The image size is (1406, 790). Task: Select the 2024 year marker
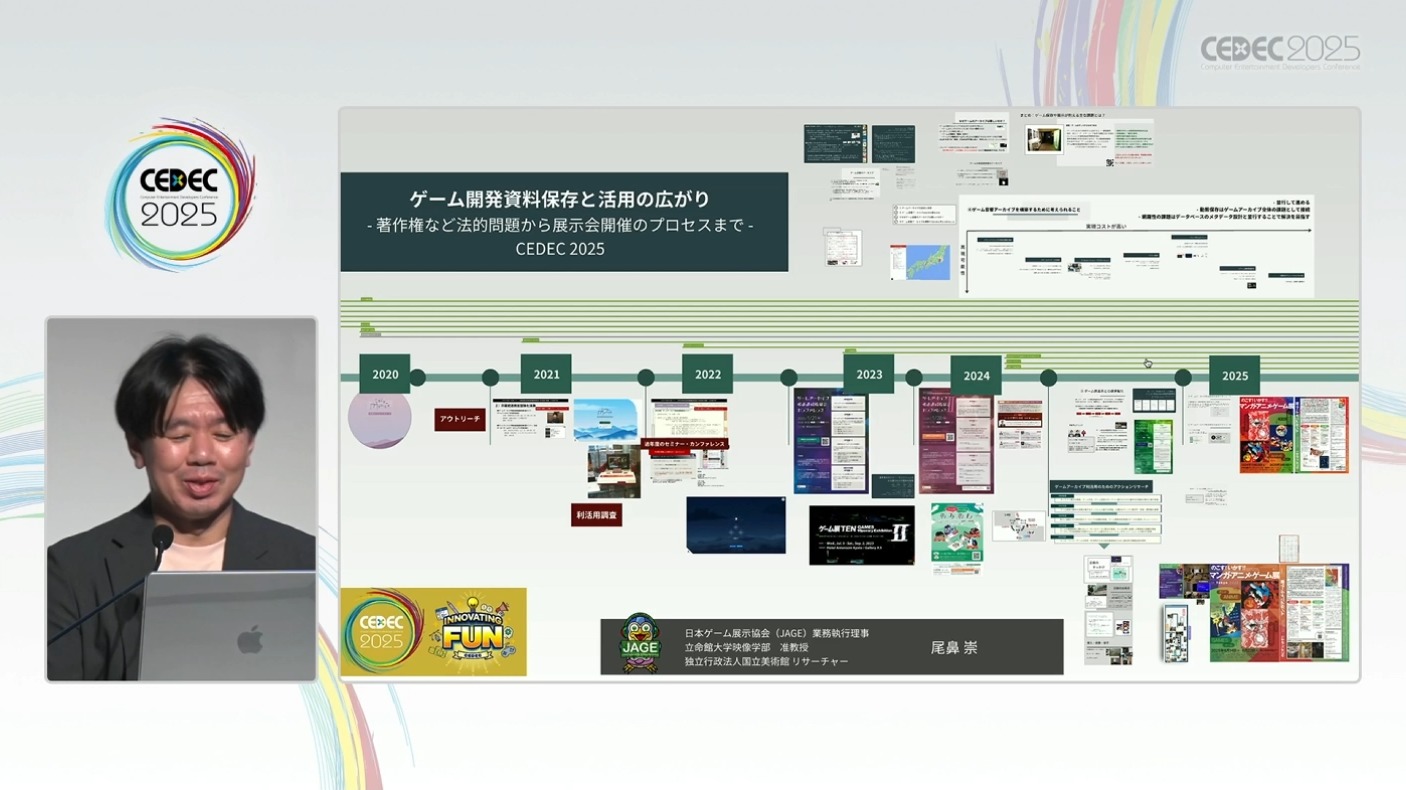click(976, 376)
